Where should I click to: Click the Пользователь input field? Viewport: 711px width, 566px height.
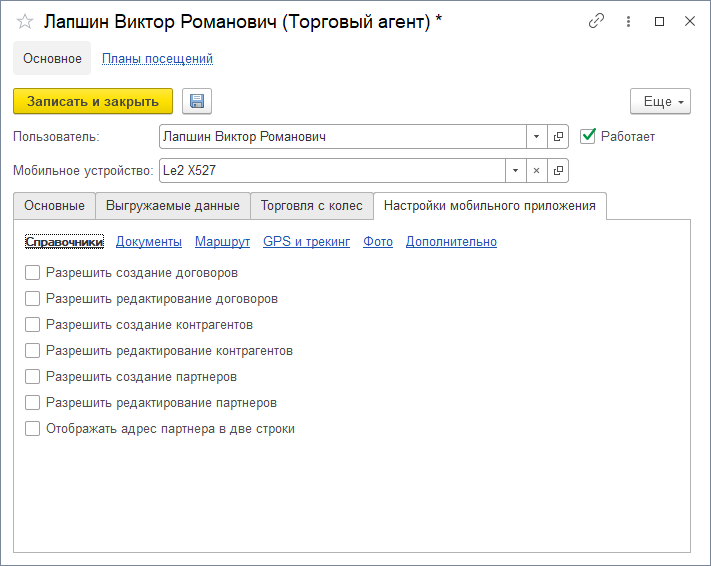(x=342, y=136)
